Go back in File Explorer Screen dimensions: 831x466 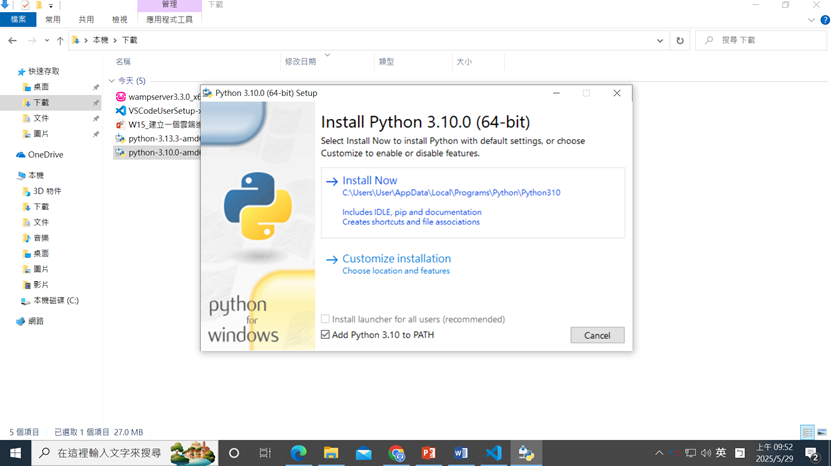(12, 40)
